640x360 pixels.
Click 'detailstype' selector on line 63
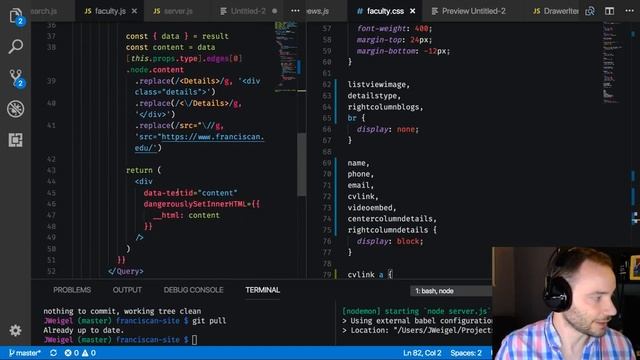[372, 96]
